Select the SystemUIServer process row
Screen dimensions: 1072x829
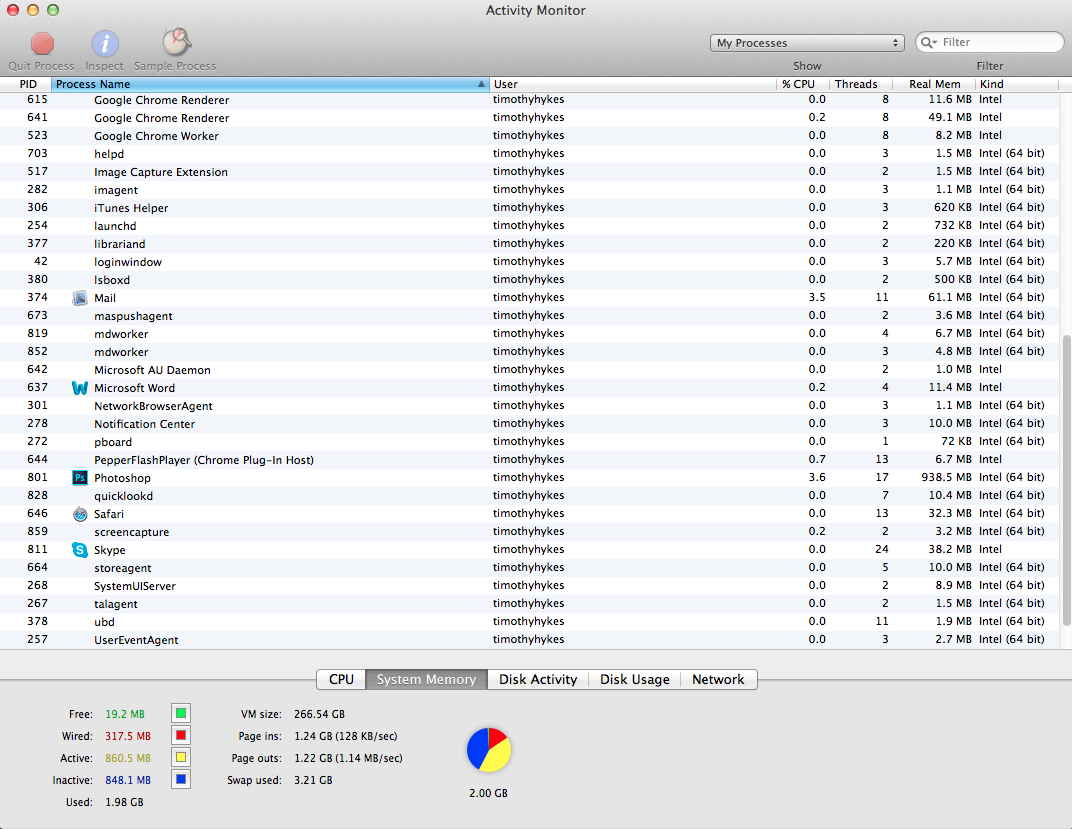click(x=530, y=586)
